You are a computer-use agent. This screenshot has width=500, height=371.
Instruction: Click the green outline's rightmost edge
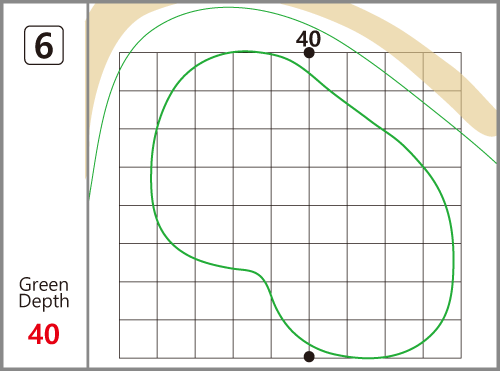pyautogui.click(x=453, y=253)
